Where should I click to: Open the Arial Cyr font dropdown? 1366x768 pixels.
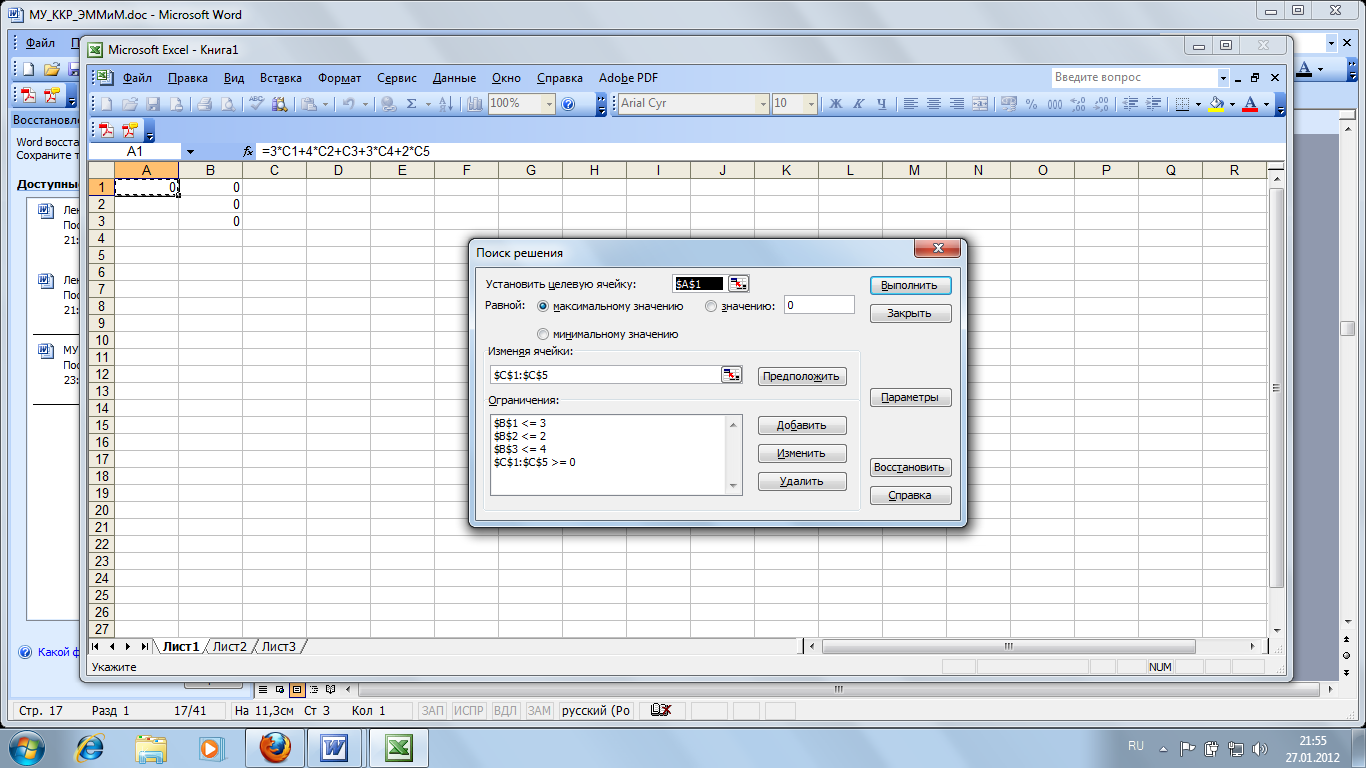click(763, 103)
